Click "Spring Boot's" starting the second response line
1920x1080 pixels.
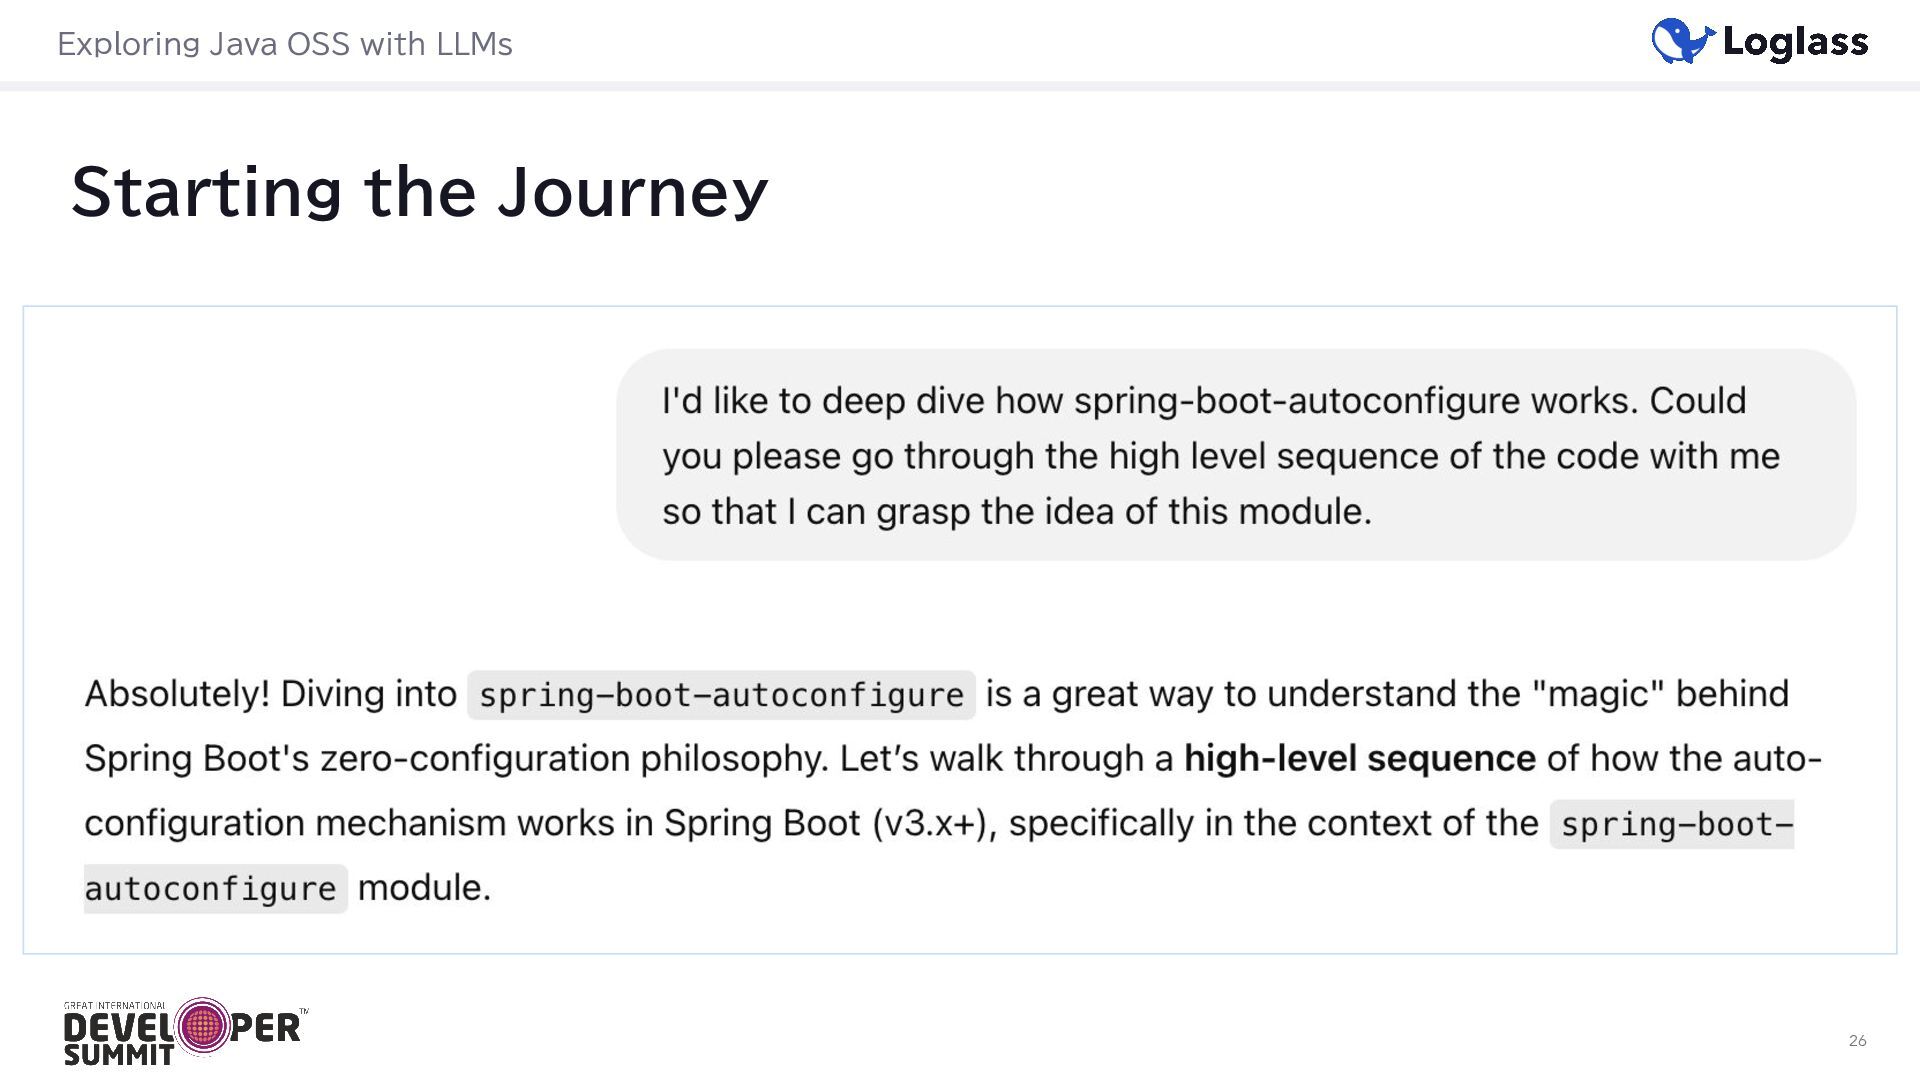[x=196, y=759]
